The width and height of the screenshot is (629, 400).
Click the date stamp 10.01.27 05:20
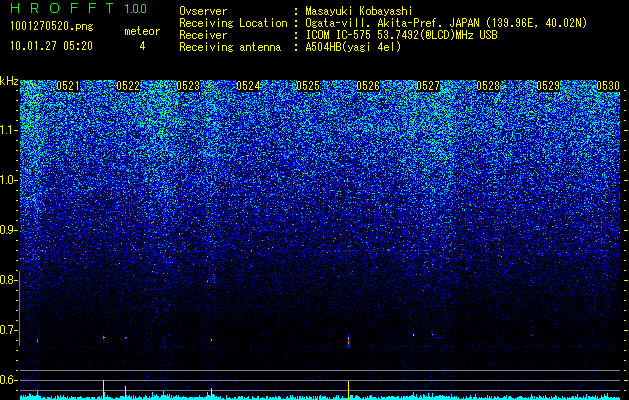[x=51, y=46]
